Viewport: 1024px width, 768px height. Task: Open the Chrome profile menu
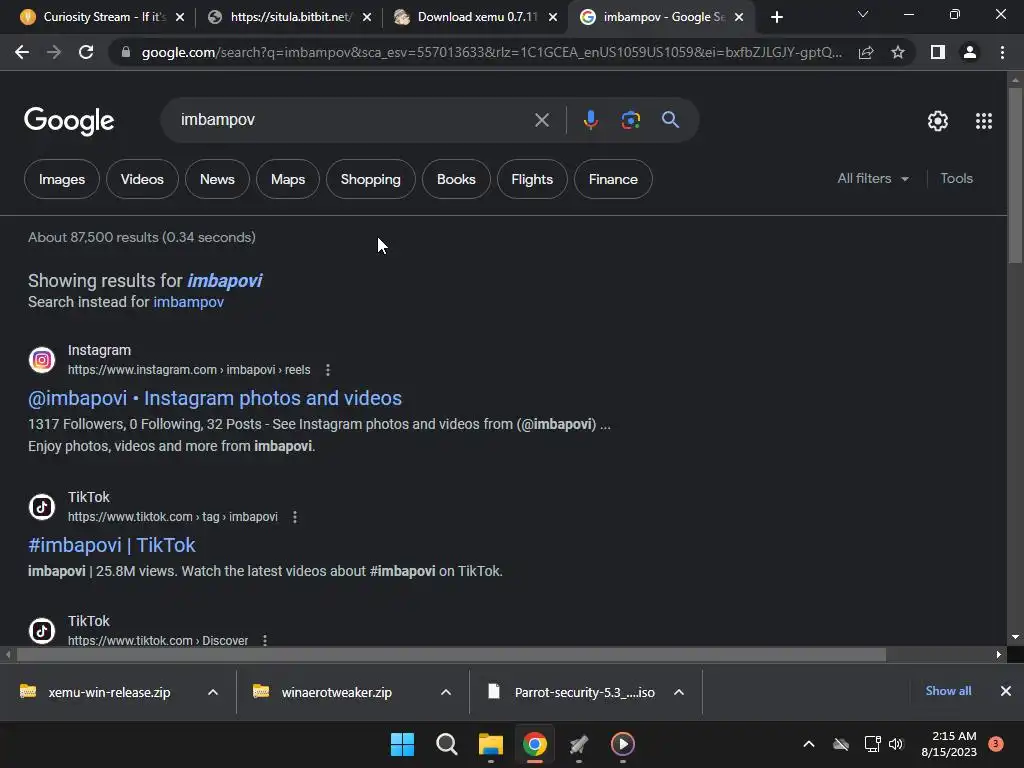pos(970,52)
